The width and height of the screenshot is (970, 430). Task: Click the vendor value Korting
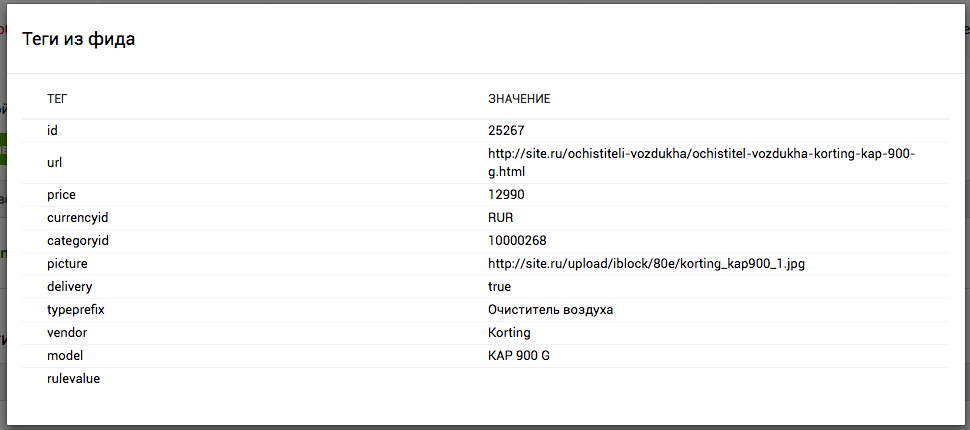509,333
